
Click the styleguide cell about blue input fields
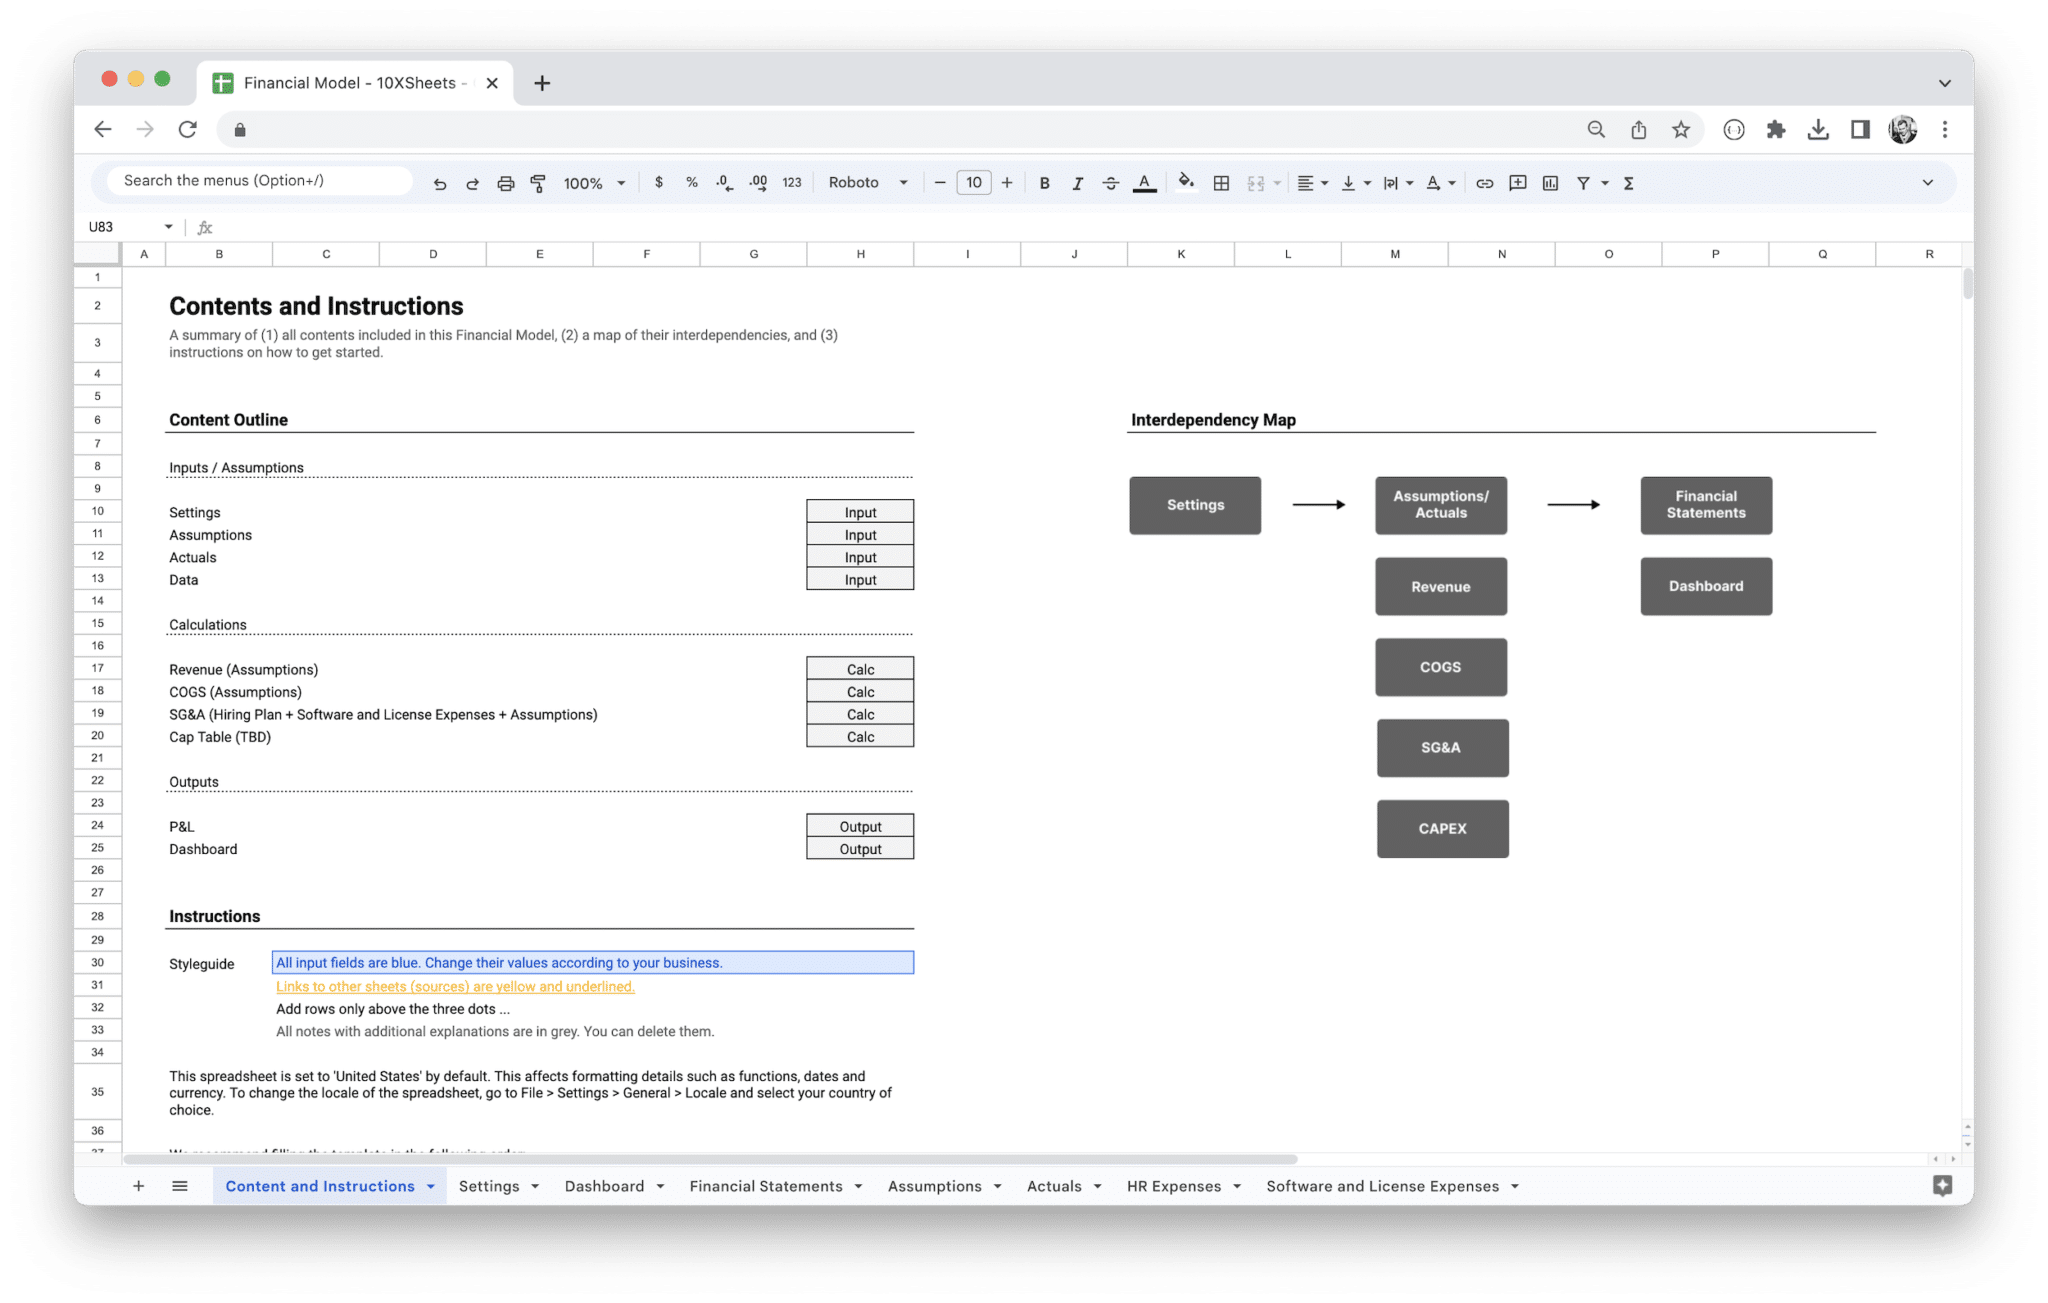tap(592, 962)
